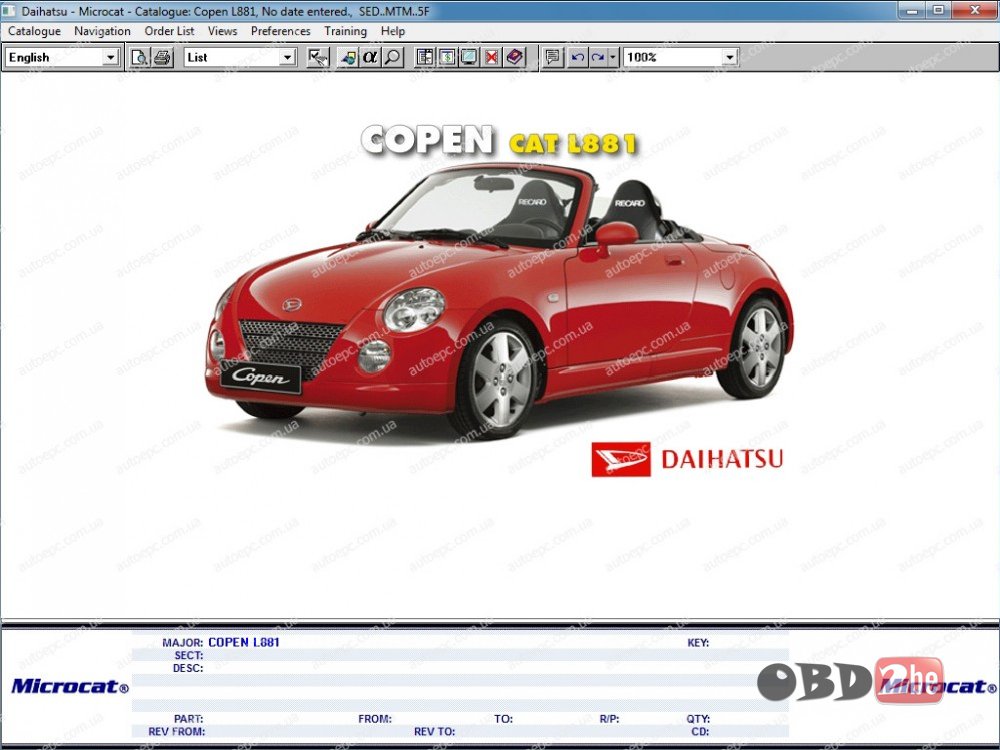Click the 'REV FROM:' label
This screenshot has height=750, width=1000.
coord(176,732)
